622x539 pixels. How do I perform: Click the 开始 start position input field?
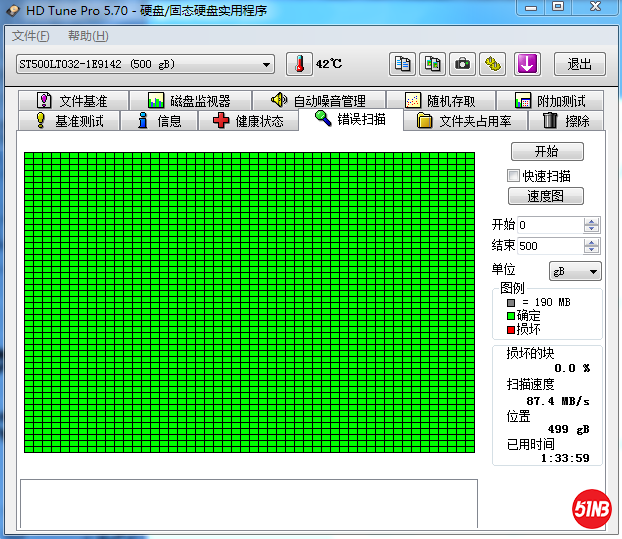[551, 225]
